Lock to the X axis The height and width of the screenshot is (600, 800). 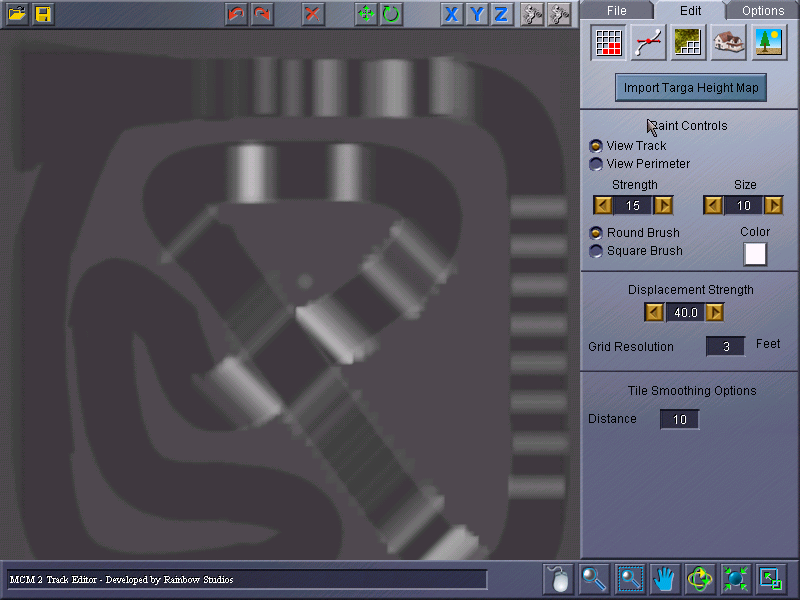[x=451, y=14]
